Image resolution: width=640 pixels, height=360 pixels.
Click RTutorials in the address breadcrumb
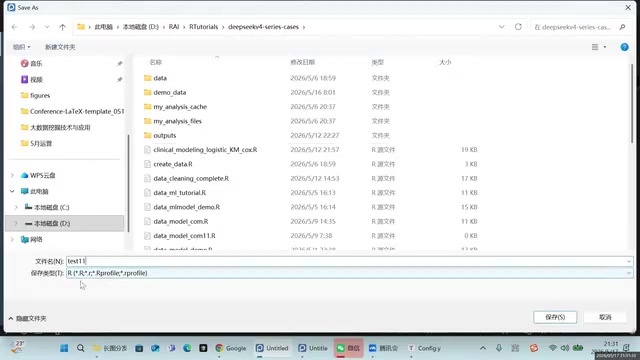tap(203, 27)
